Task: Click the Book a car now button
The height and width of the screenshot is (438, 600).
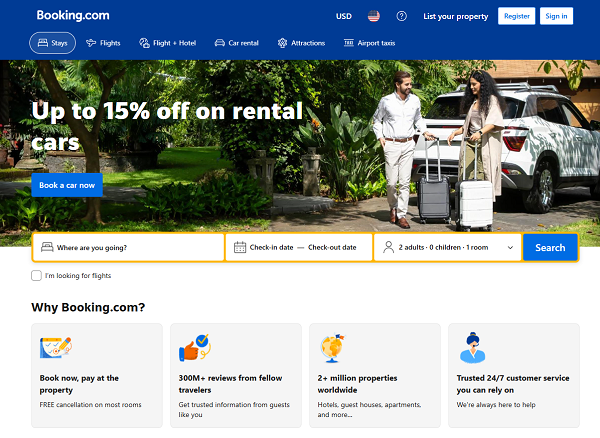Action: click(67, 185)
